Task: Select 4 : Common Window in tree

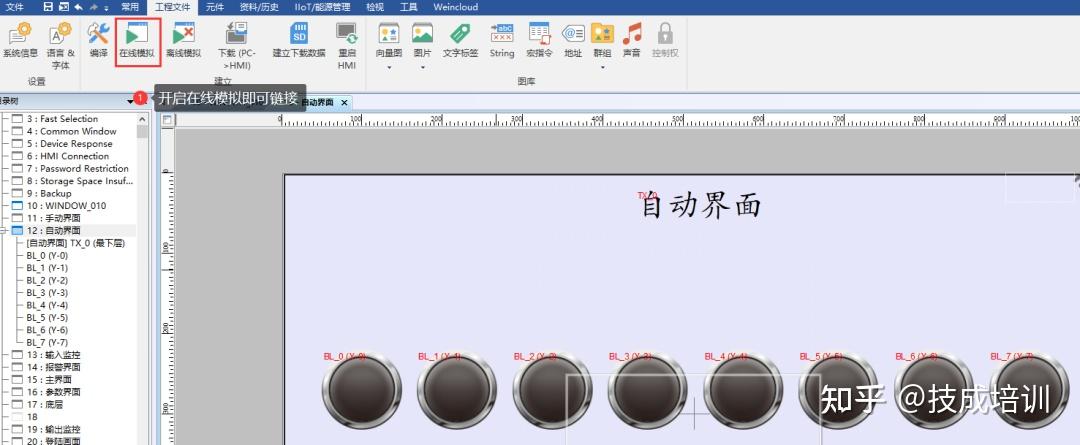Action: [72, 132]
